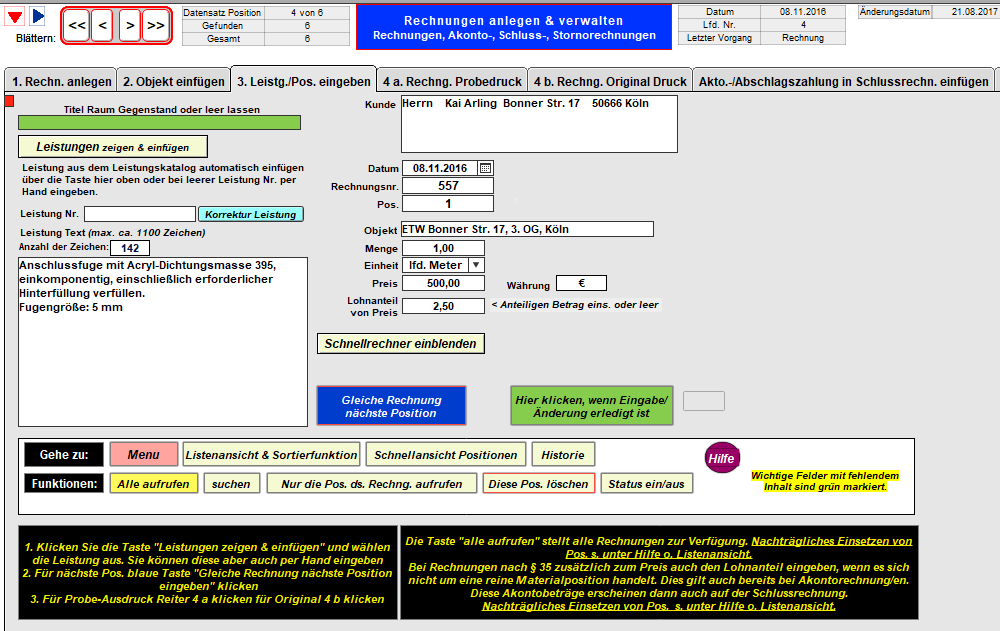Click Leistungen zeigen & einfügen button

(x=113, y=147)
